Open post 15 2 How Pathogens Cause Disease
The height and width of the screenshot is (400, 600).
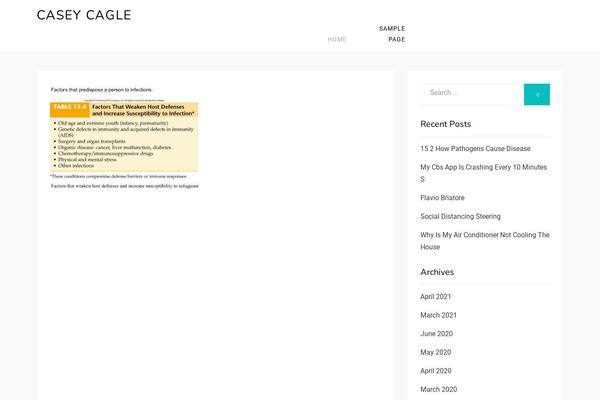(475, 149)
